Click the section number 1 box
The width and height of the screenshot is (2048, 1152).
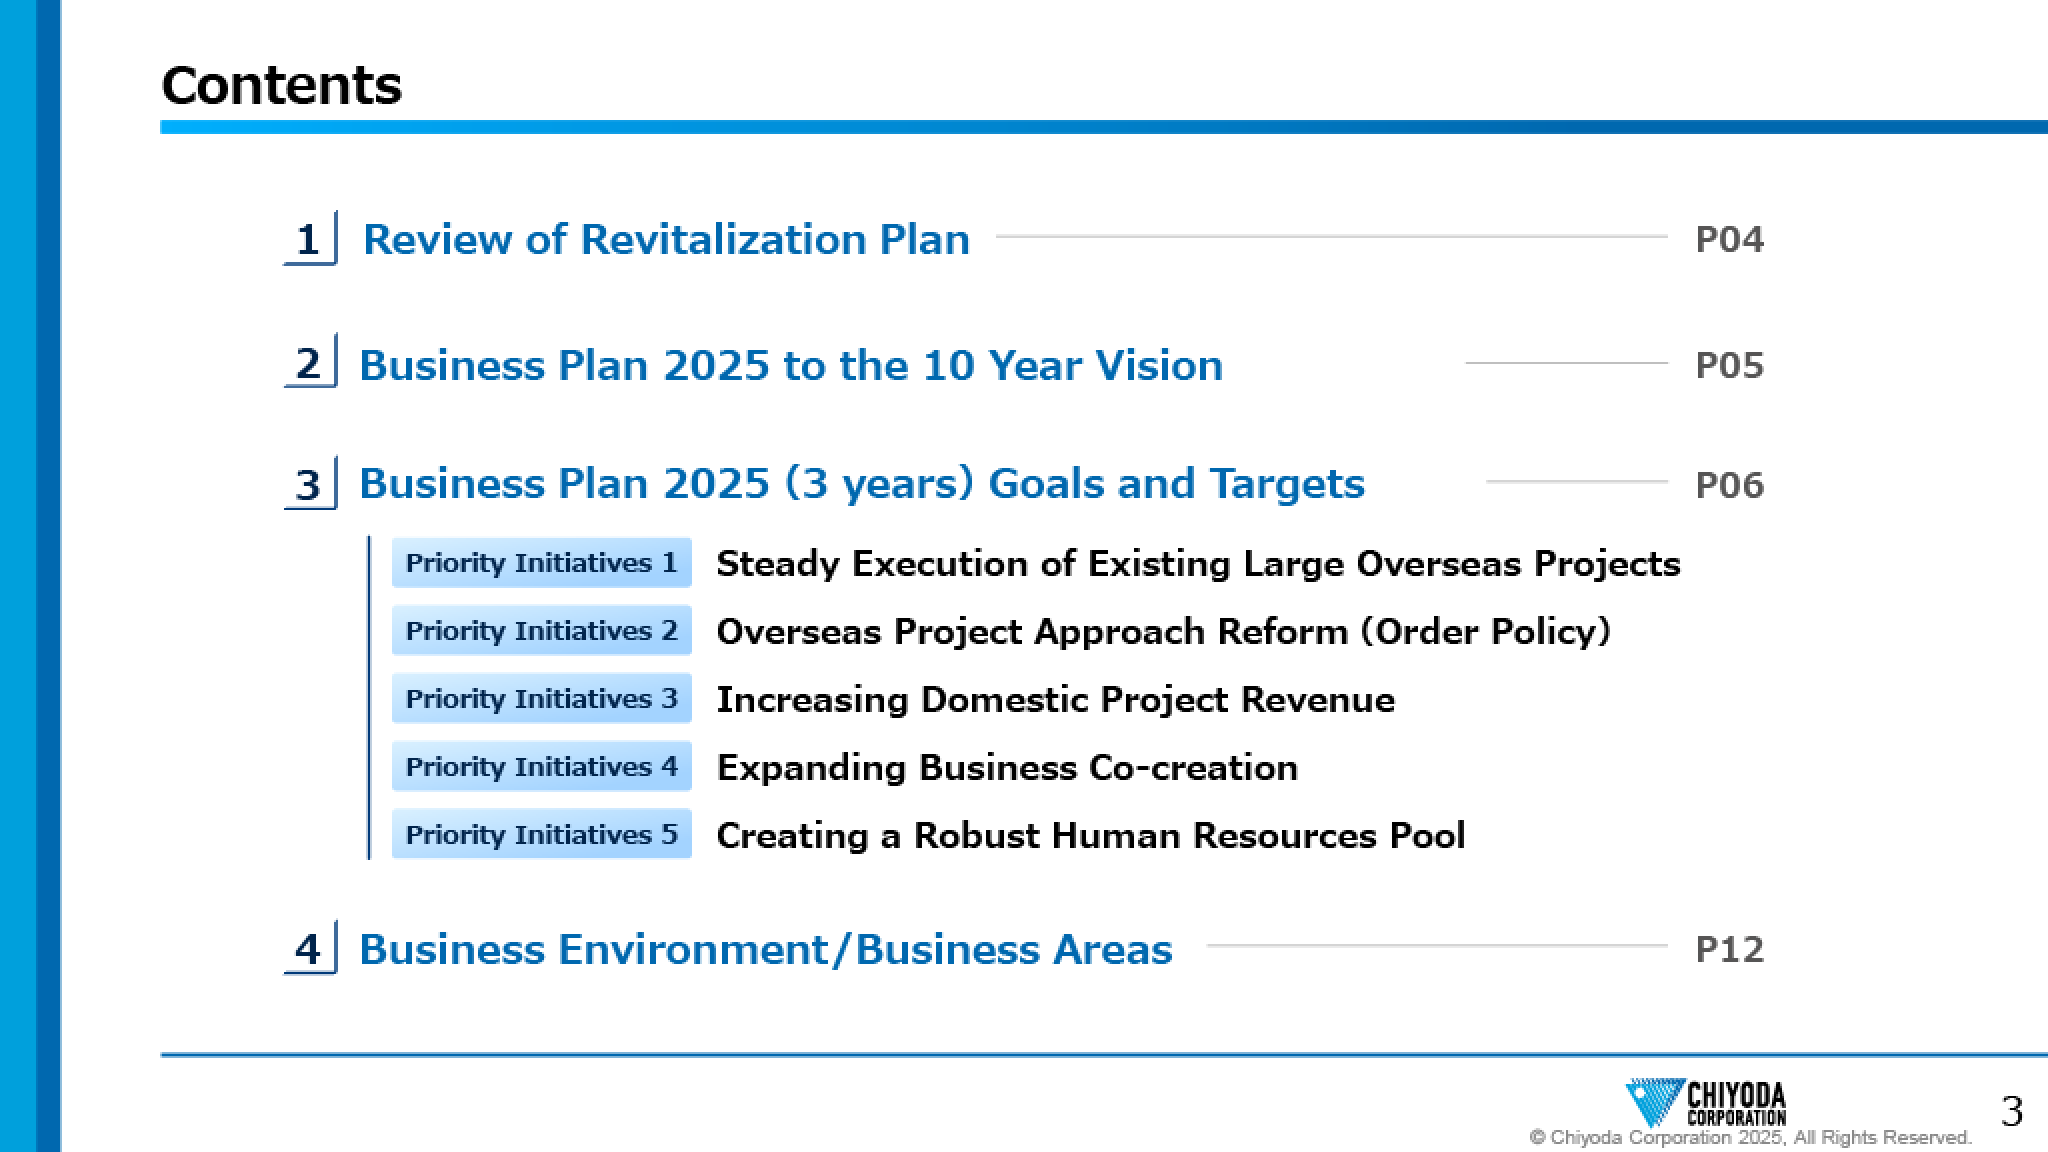tap(310, 238)
